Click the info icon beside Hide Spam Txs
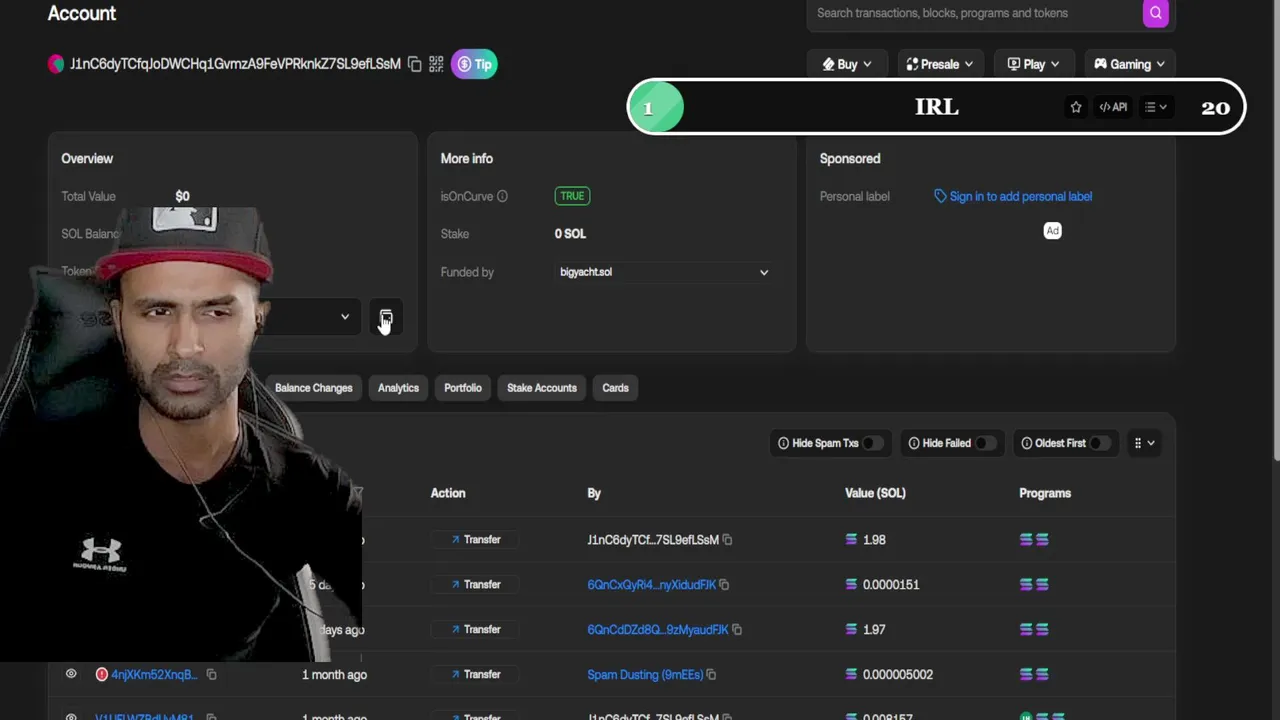The image size is (1280, 720). pyautogui.click(x=784, y=443)
